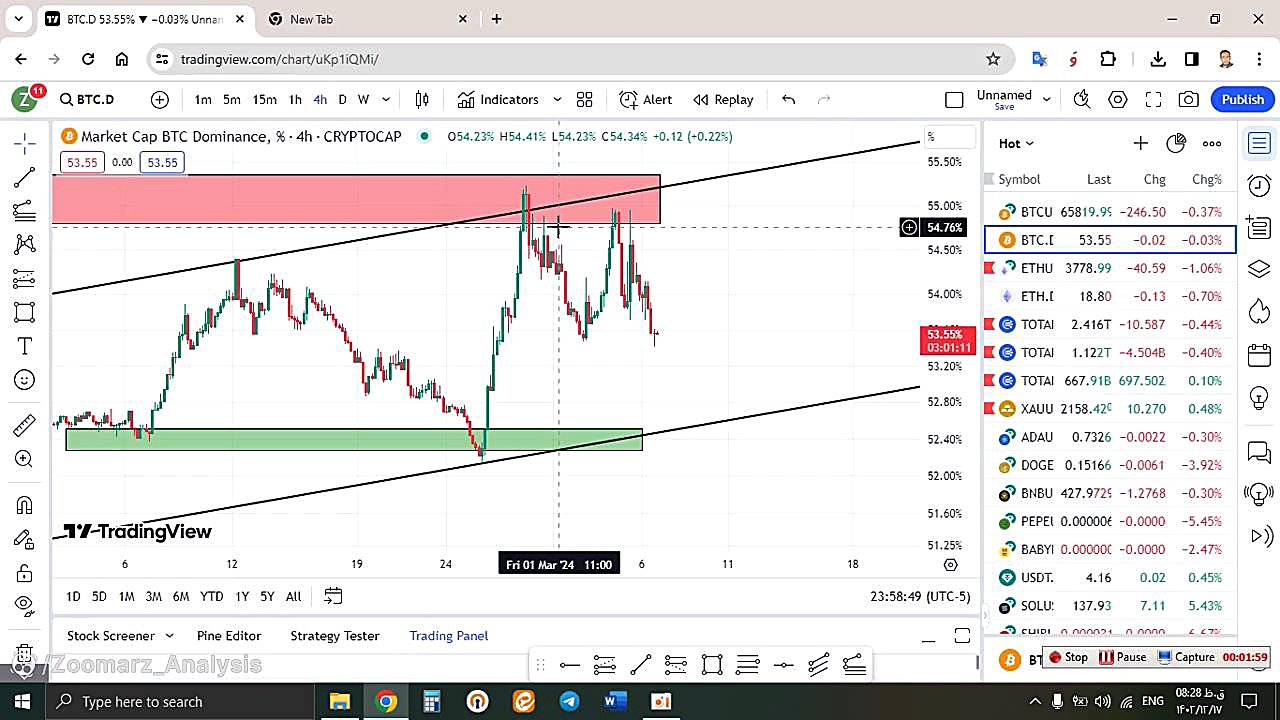Image resolution: width=1280 pixels, height=720 pixels.
Task: Select the trend line drawing tool
Action: coord(25,178)
